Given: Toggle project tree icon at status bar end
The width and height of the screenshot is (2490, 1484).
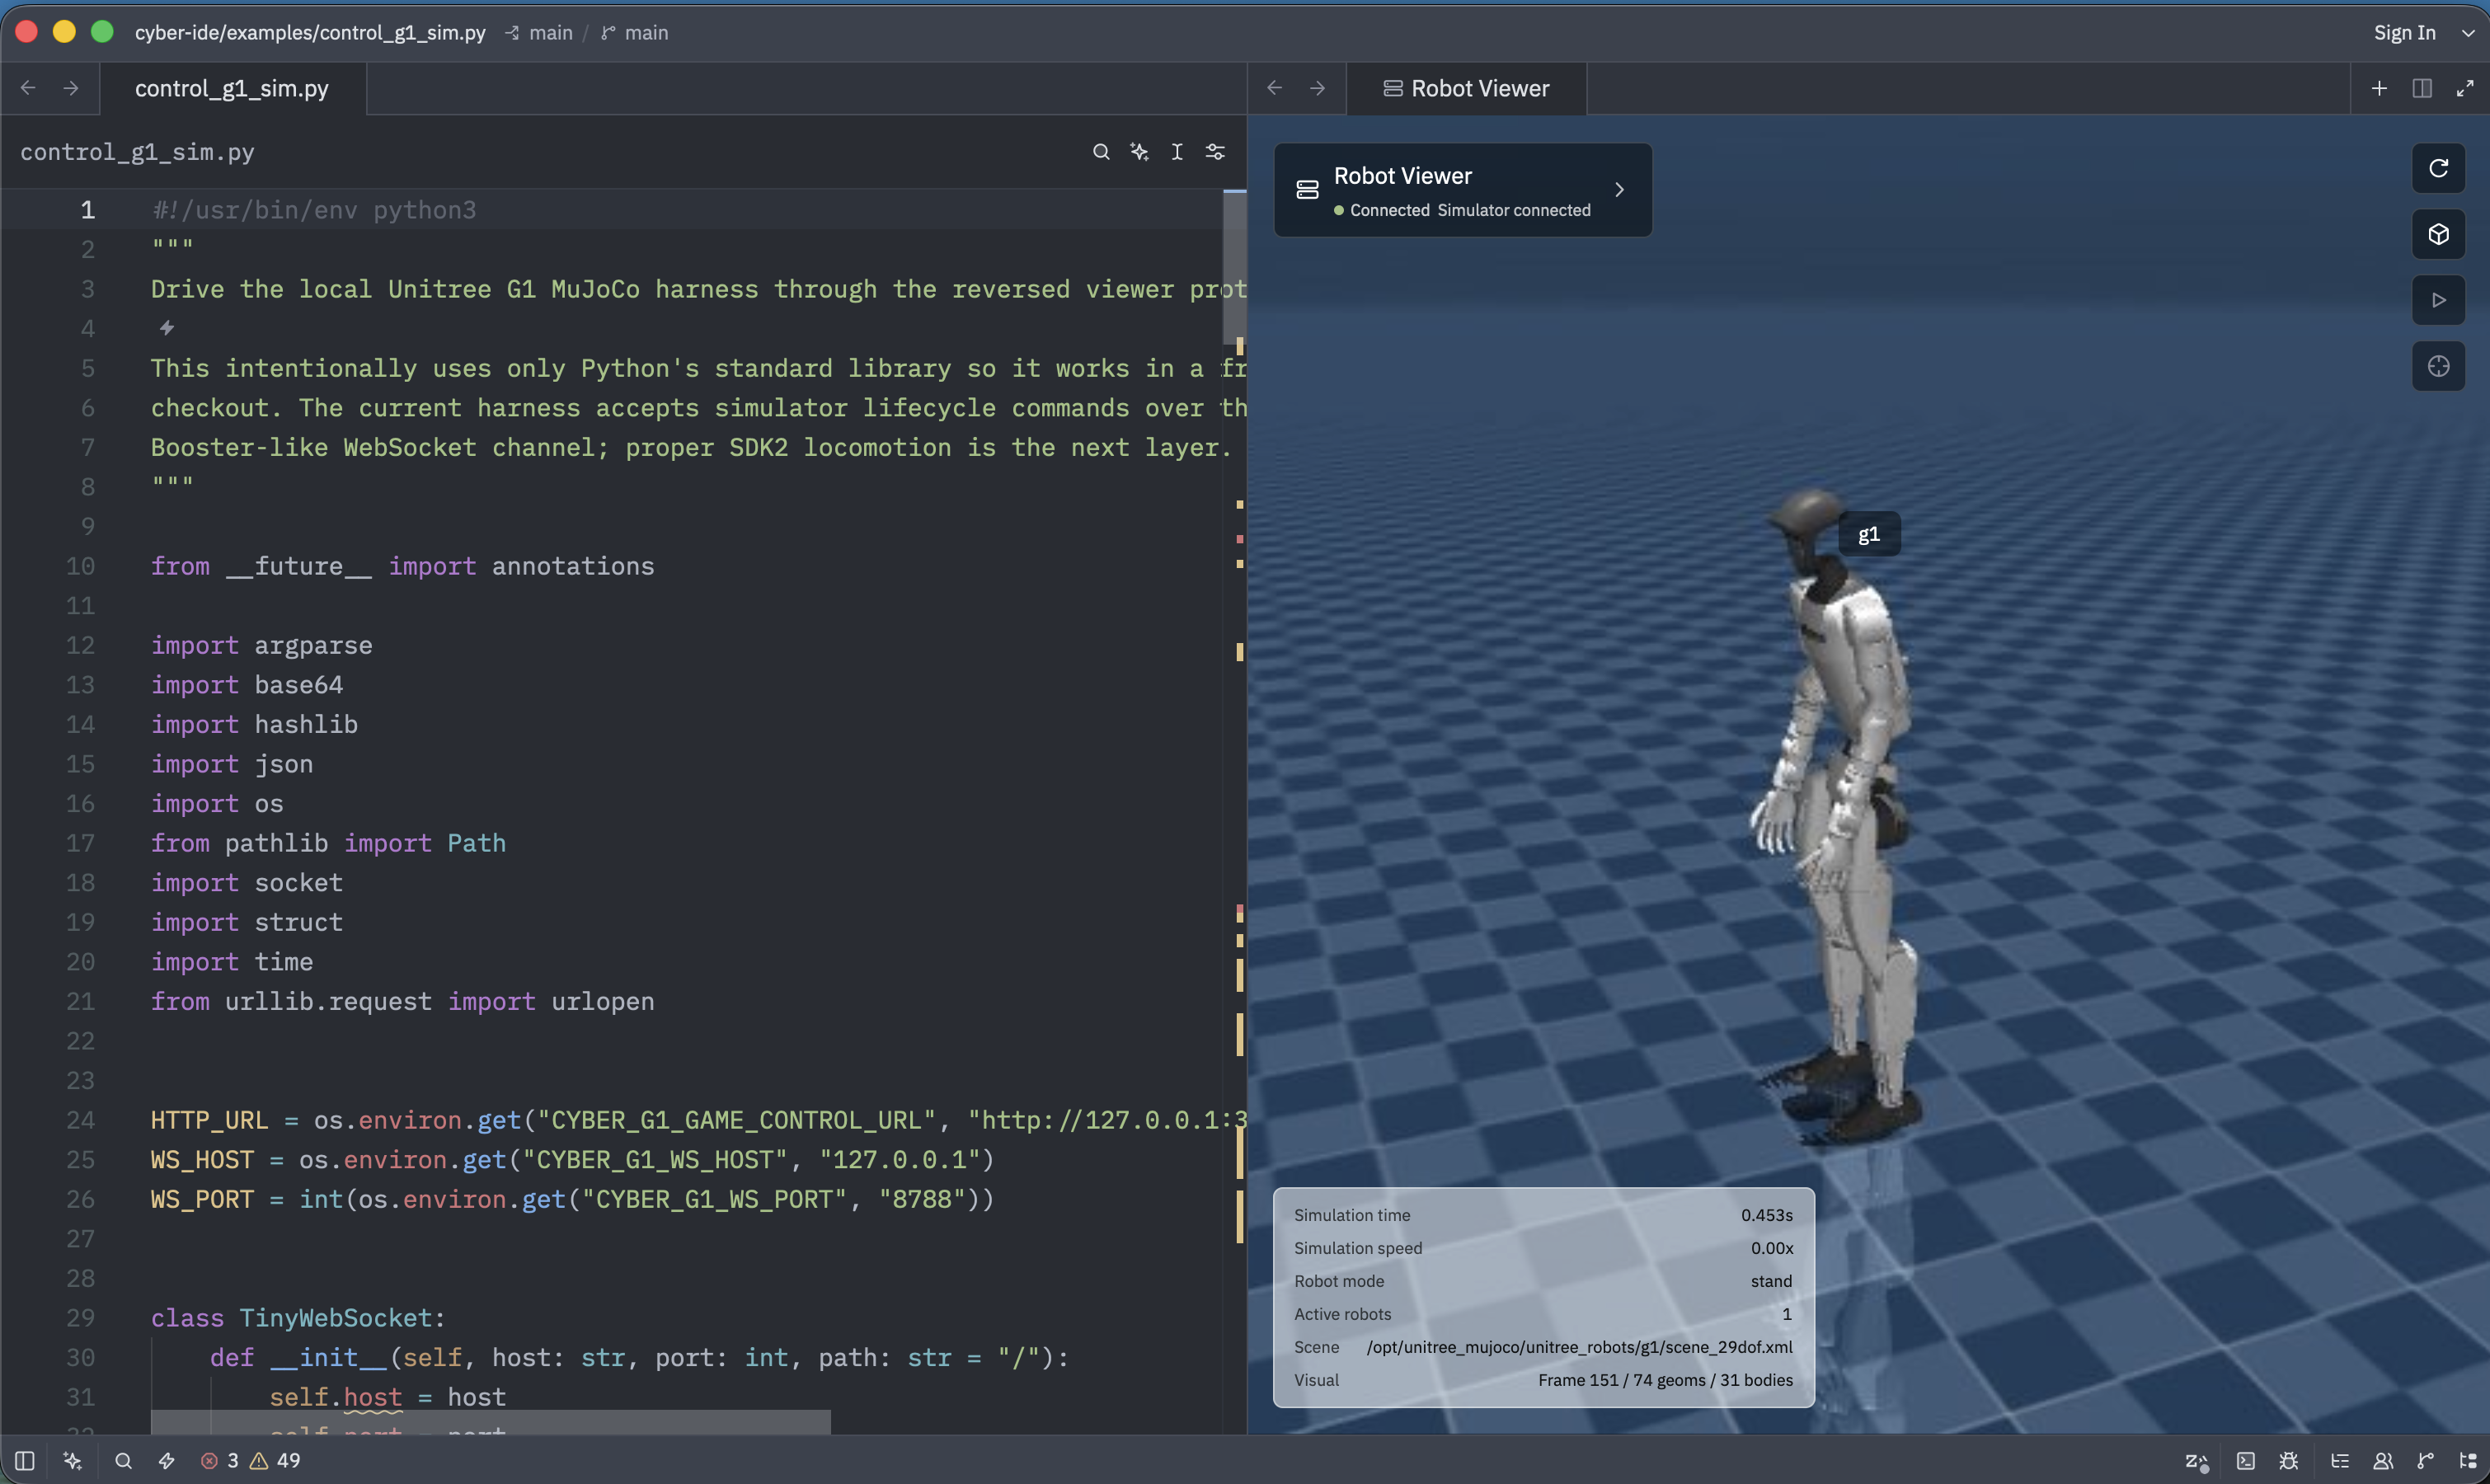Looking at the screenshot, I should click(2467, 1460).
